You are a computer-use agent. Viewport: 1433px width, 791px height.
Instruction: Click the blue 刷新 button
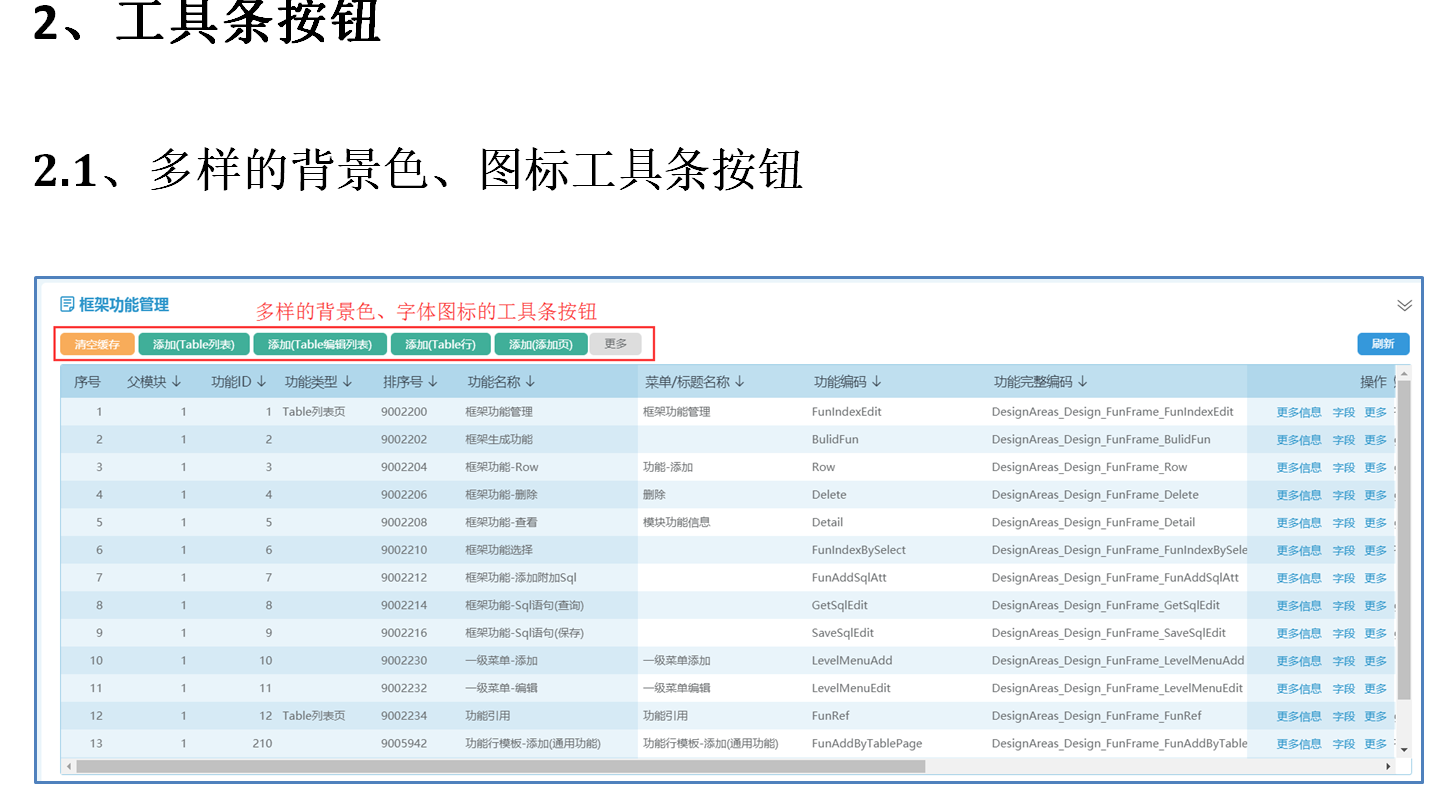pos(1383,344)
